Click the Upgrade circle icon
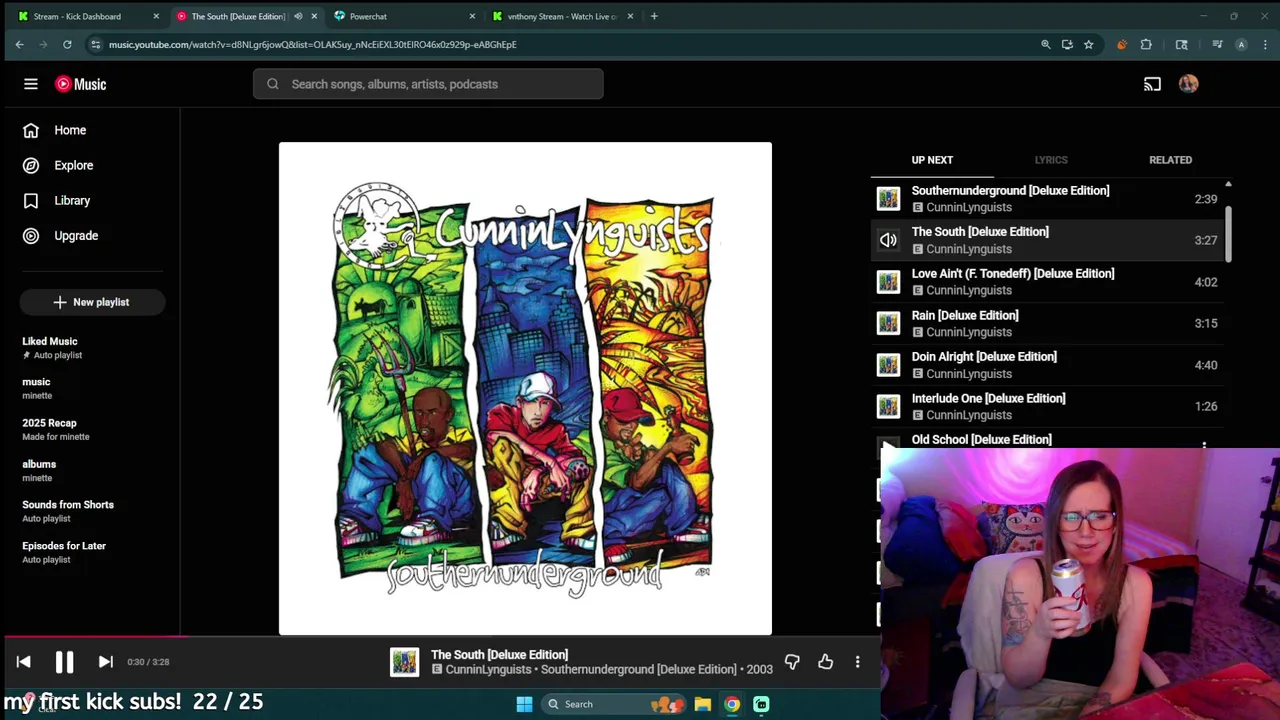This screenshot has height=720, width=1280. [x=31, y=235]
